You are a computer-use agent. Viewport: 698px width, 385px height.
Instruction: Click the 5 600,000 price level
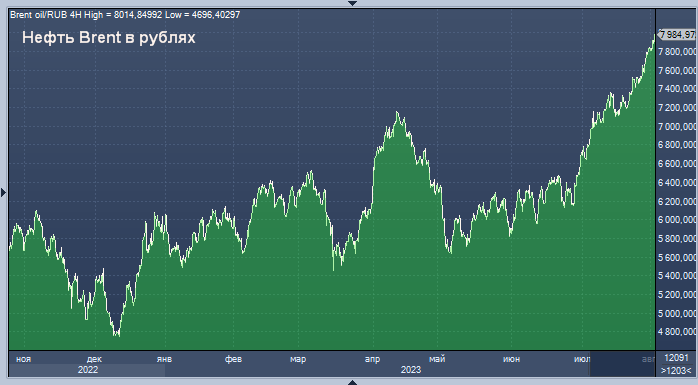(x=677, y=258)
